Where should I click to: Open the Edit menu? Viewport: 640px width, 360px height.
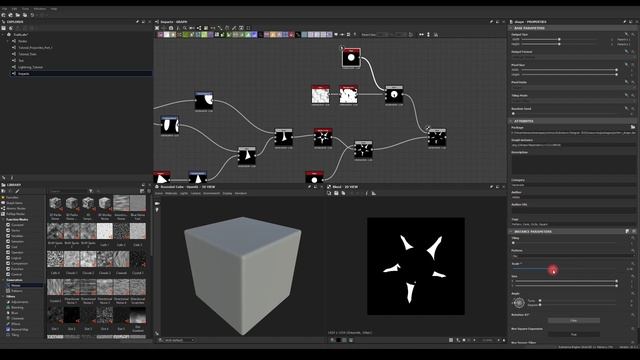(x=14, y=9)
